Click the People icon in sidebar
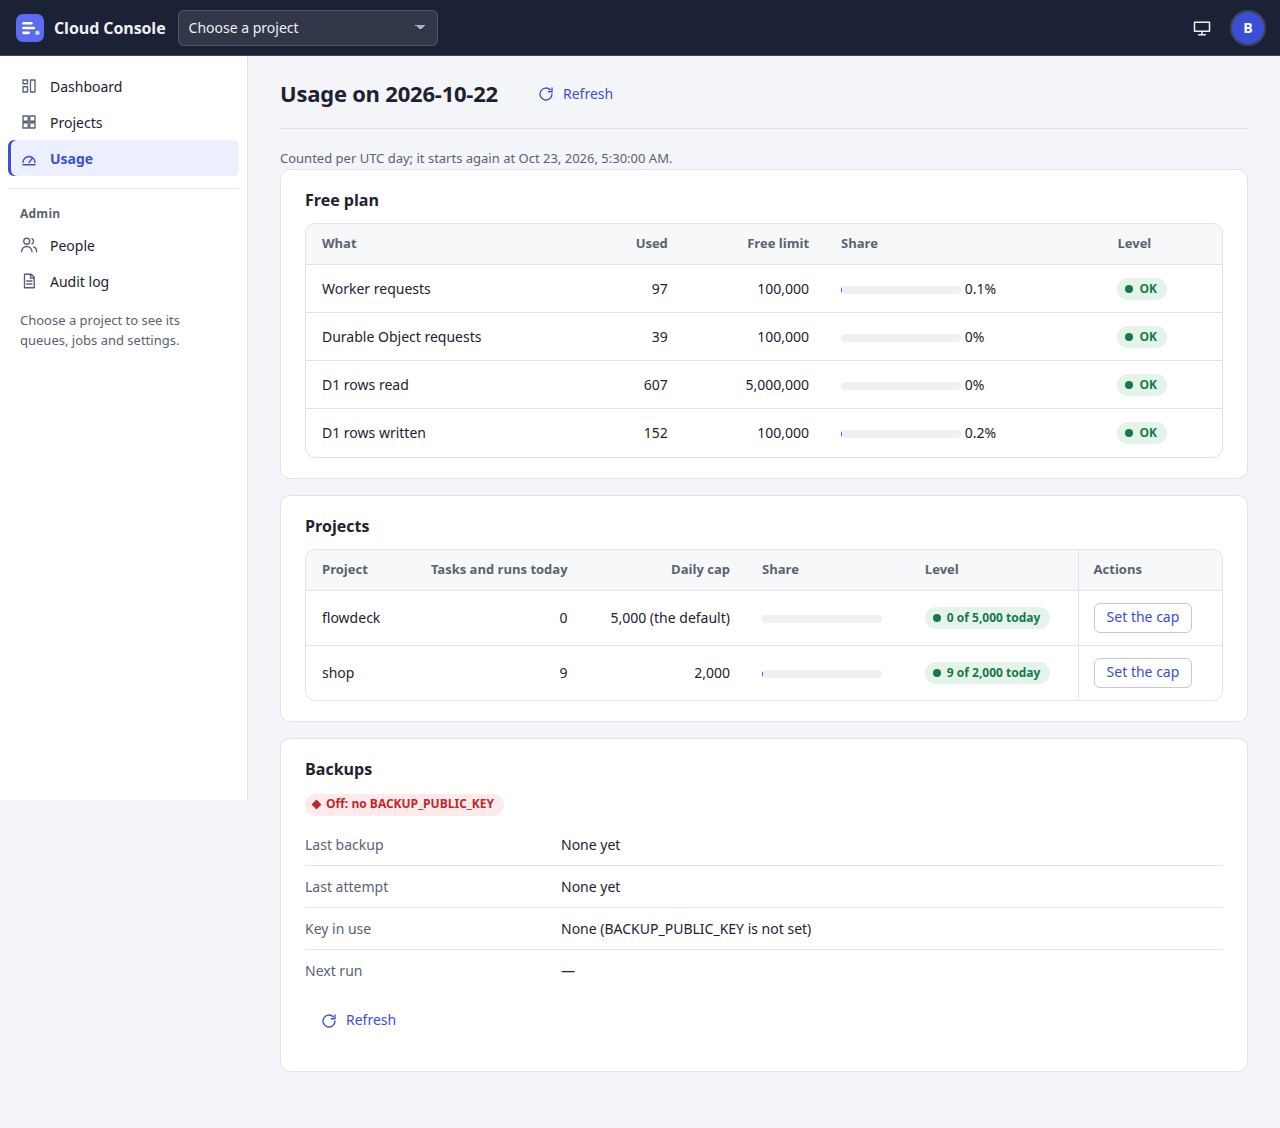 click(29, 246)
